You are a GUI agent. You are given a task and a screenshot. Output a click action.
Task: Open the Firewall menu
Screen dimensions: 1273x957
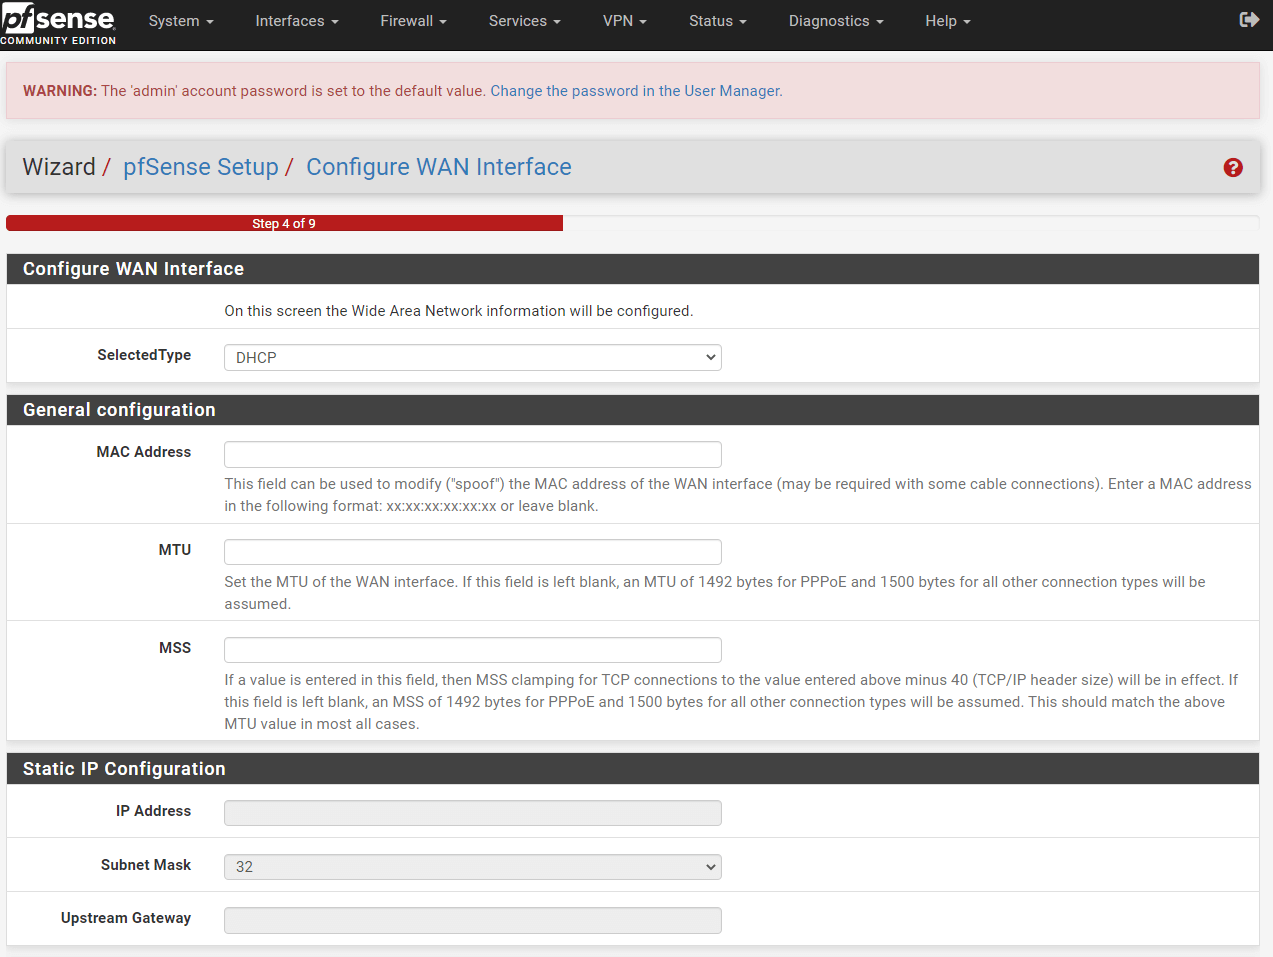pyautogui.click(x=413, y=21)
